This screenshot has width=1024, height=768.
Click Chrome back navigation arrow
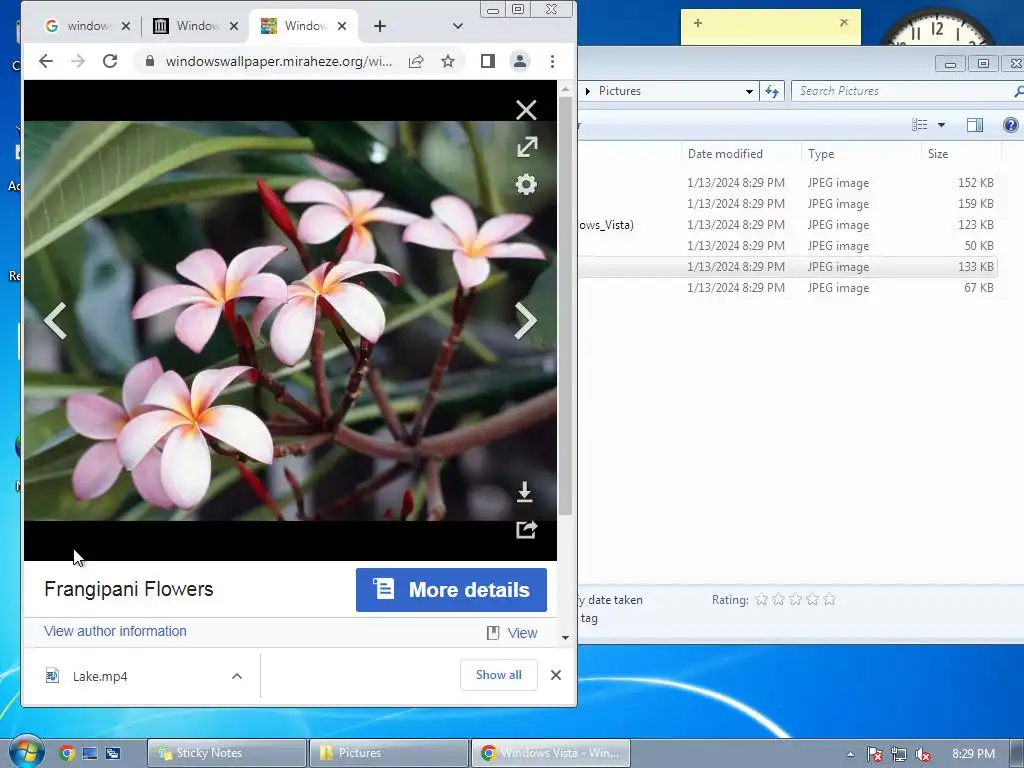[46, 61]
